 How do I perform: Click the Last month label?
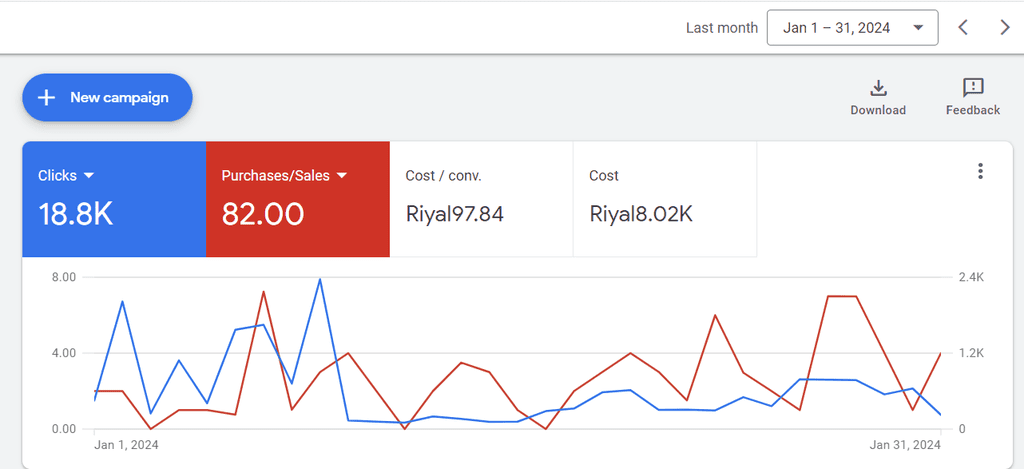722,28
